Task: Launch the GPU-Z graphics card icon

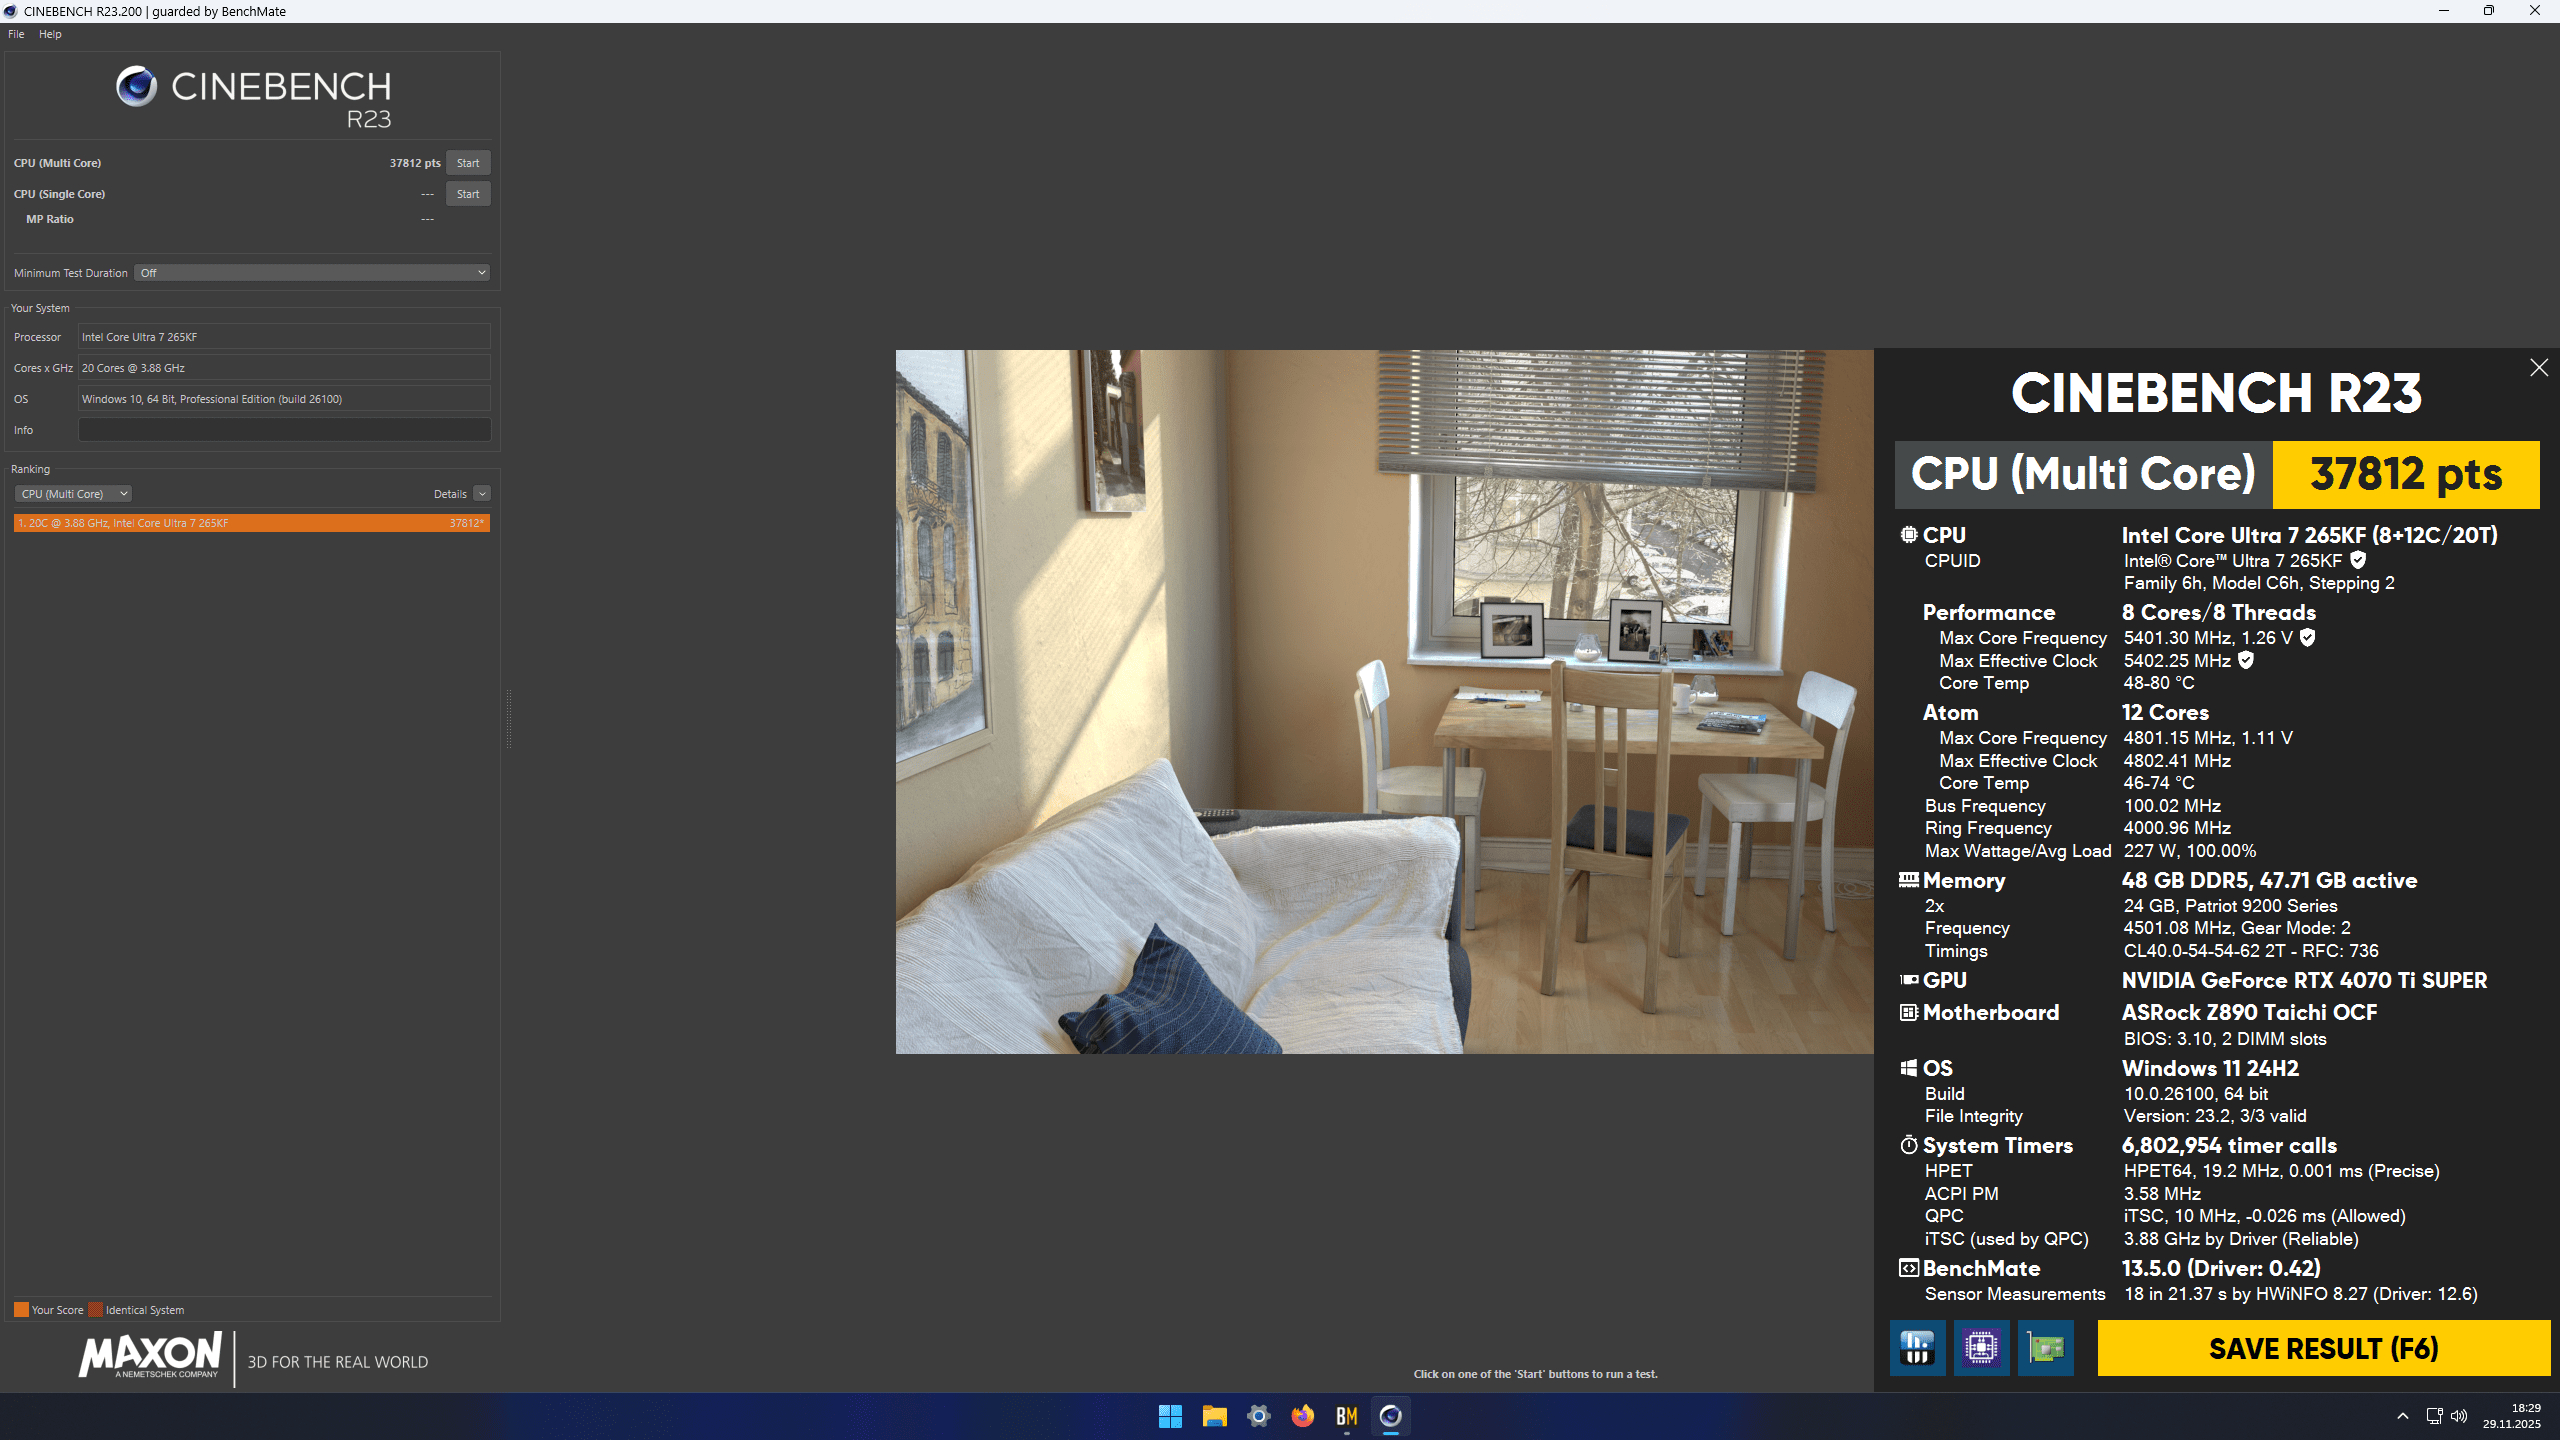Action: (2045, 1348)
